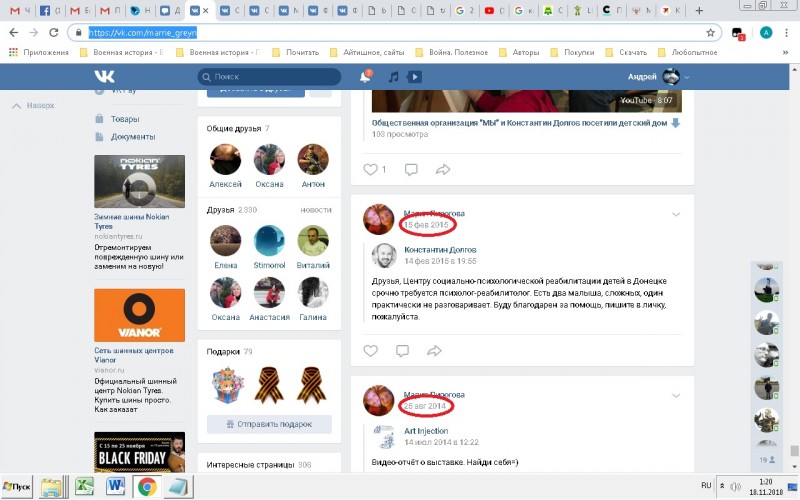Open Документы in the left menu
The height and width of the screenshot is (500, 800).
pyautogui.click(x=132, y=136)
